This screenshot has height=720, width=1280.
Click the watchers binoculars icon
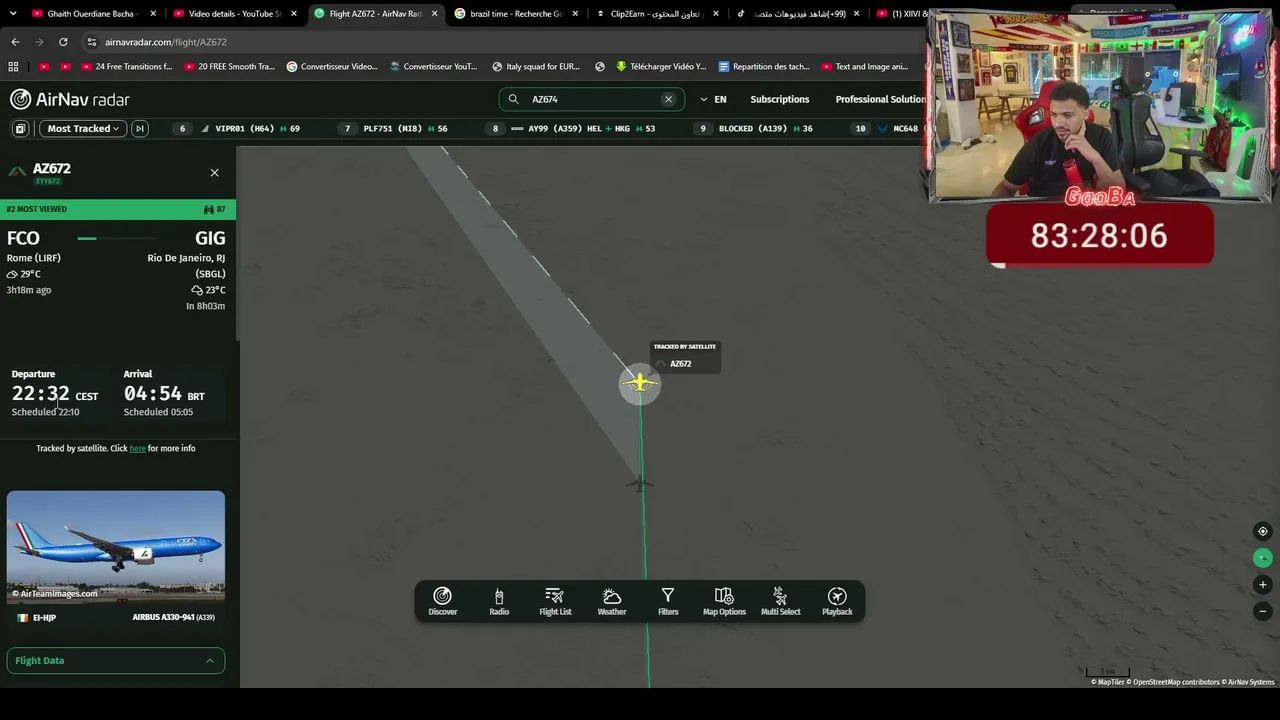[x=209, y=209]
